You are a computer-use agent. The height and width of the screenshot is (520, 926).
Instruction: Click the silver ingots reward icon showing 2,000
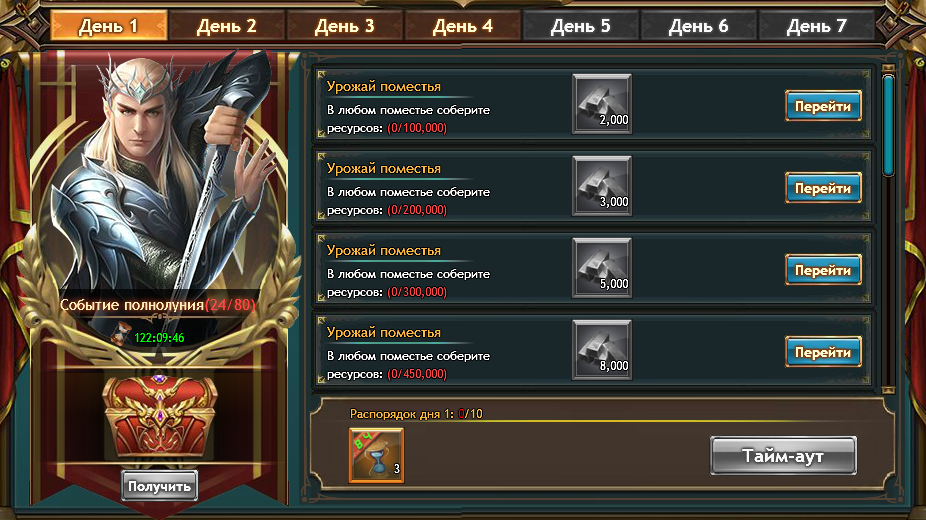click(x=602, y=104)
